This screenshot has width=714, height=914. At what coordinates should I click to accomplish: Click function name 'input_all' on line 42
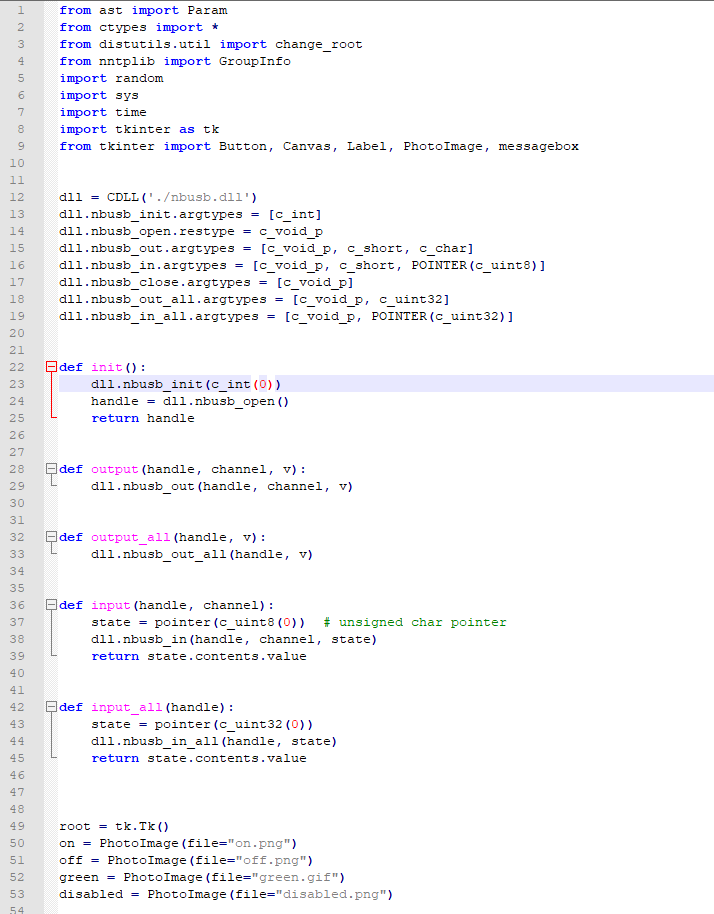126,707
